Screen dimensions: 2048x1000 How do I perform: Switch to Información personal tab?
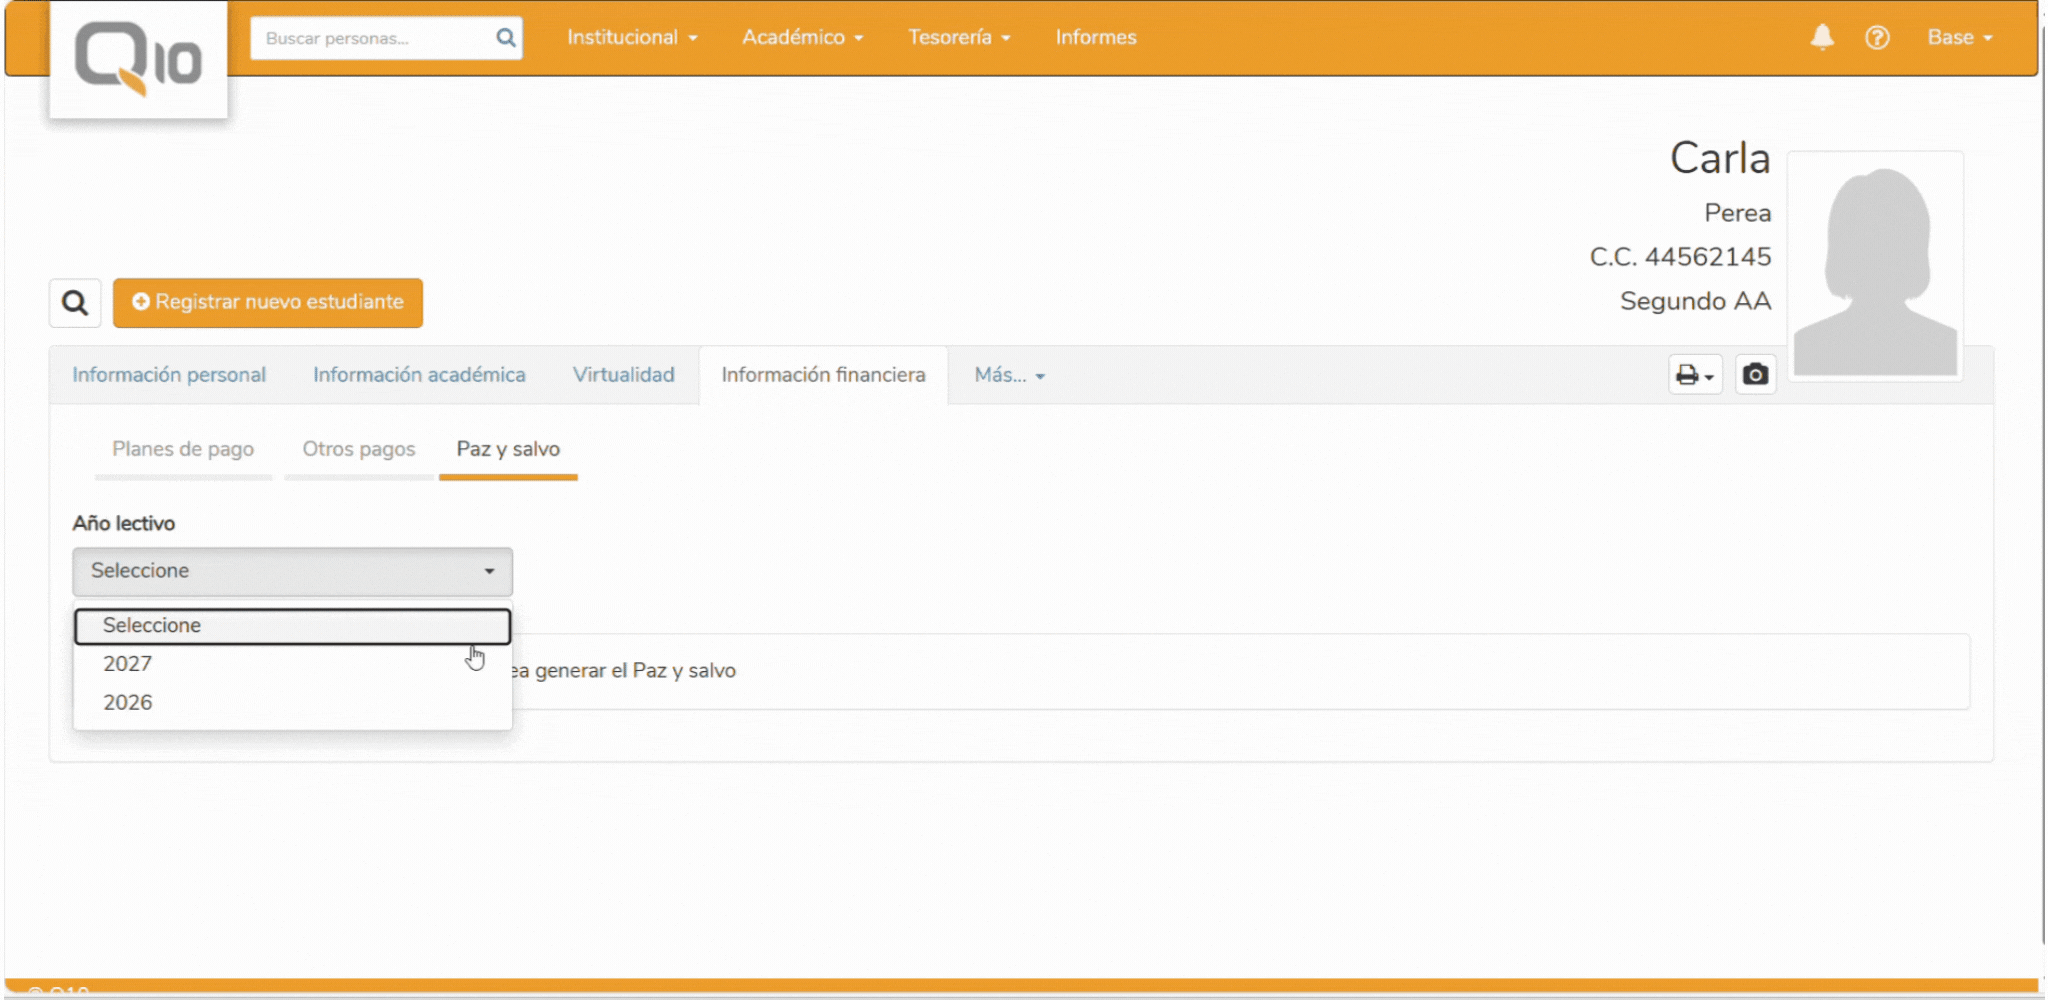point(169,375)
